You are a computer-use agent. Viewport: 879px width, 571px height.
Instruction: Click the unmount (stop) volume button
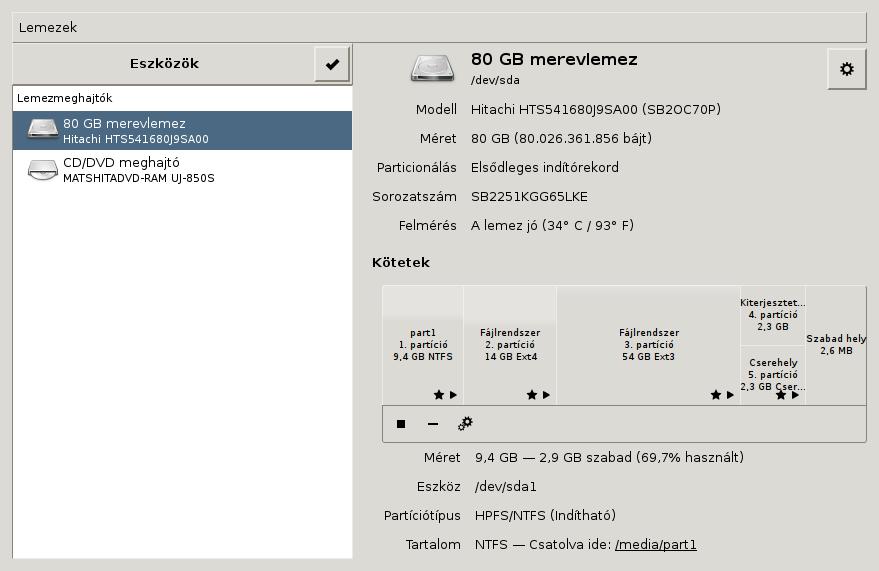[x=401, y=424]
